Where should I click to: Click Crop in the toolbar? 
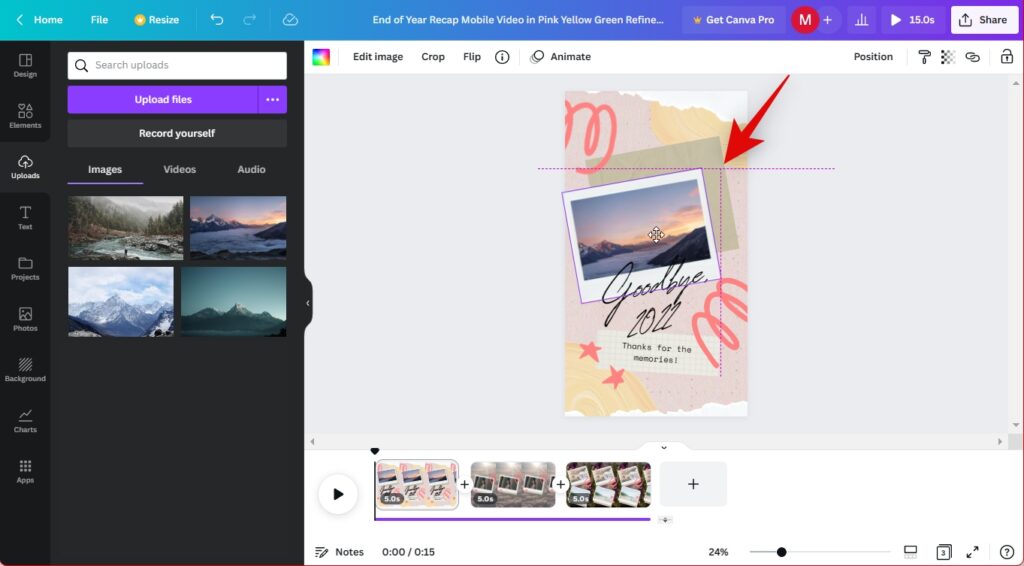(433, 57)
